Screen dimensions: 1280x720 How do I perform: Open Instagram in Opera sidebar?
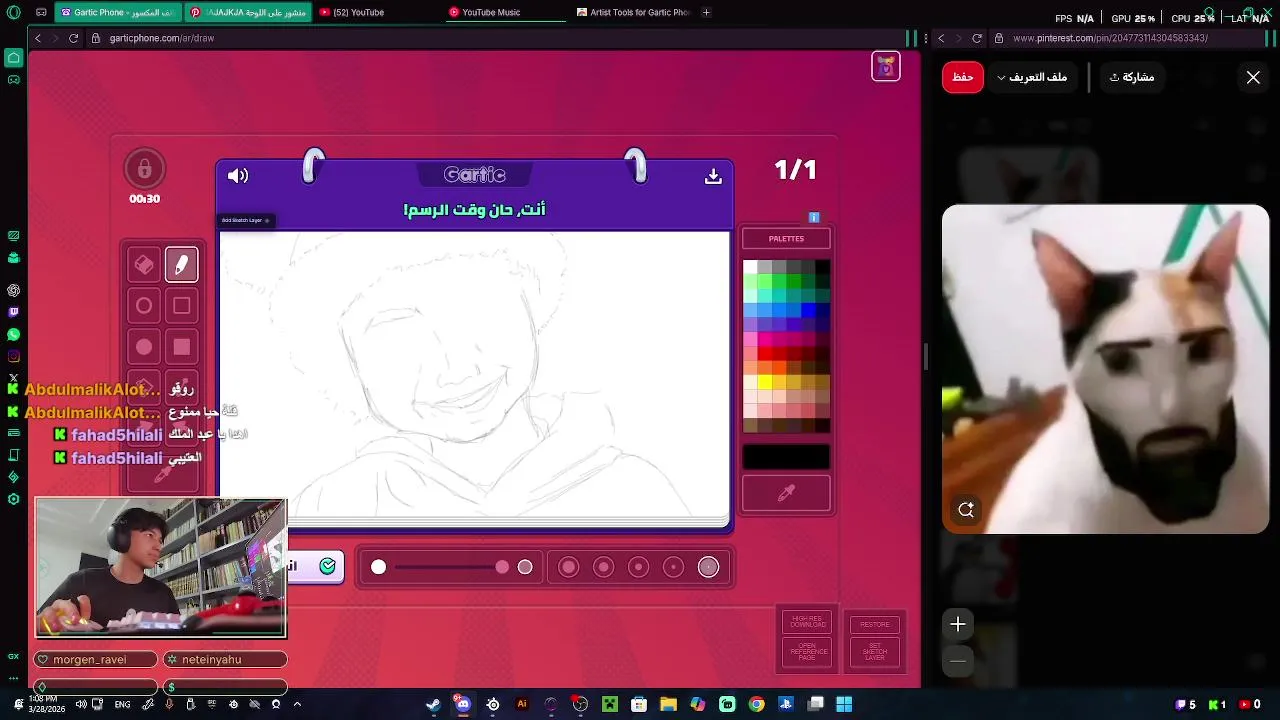tap(13, 357)
